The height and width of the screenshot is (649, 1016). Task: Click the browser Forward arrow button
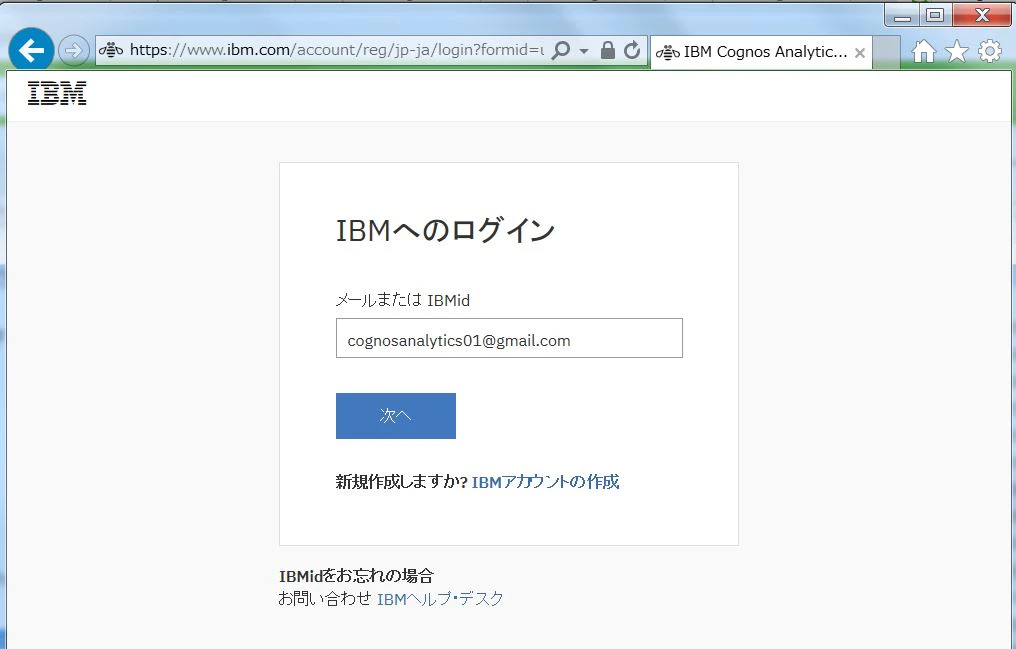pyautogui.click(x=73, y=51)
